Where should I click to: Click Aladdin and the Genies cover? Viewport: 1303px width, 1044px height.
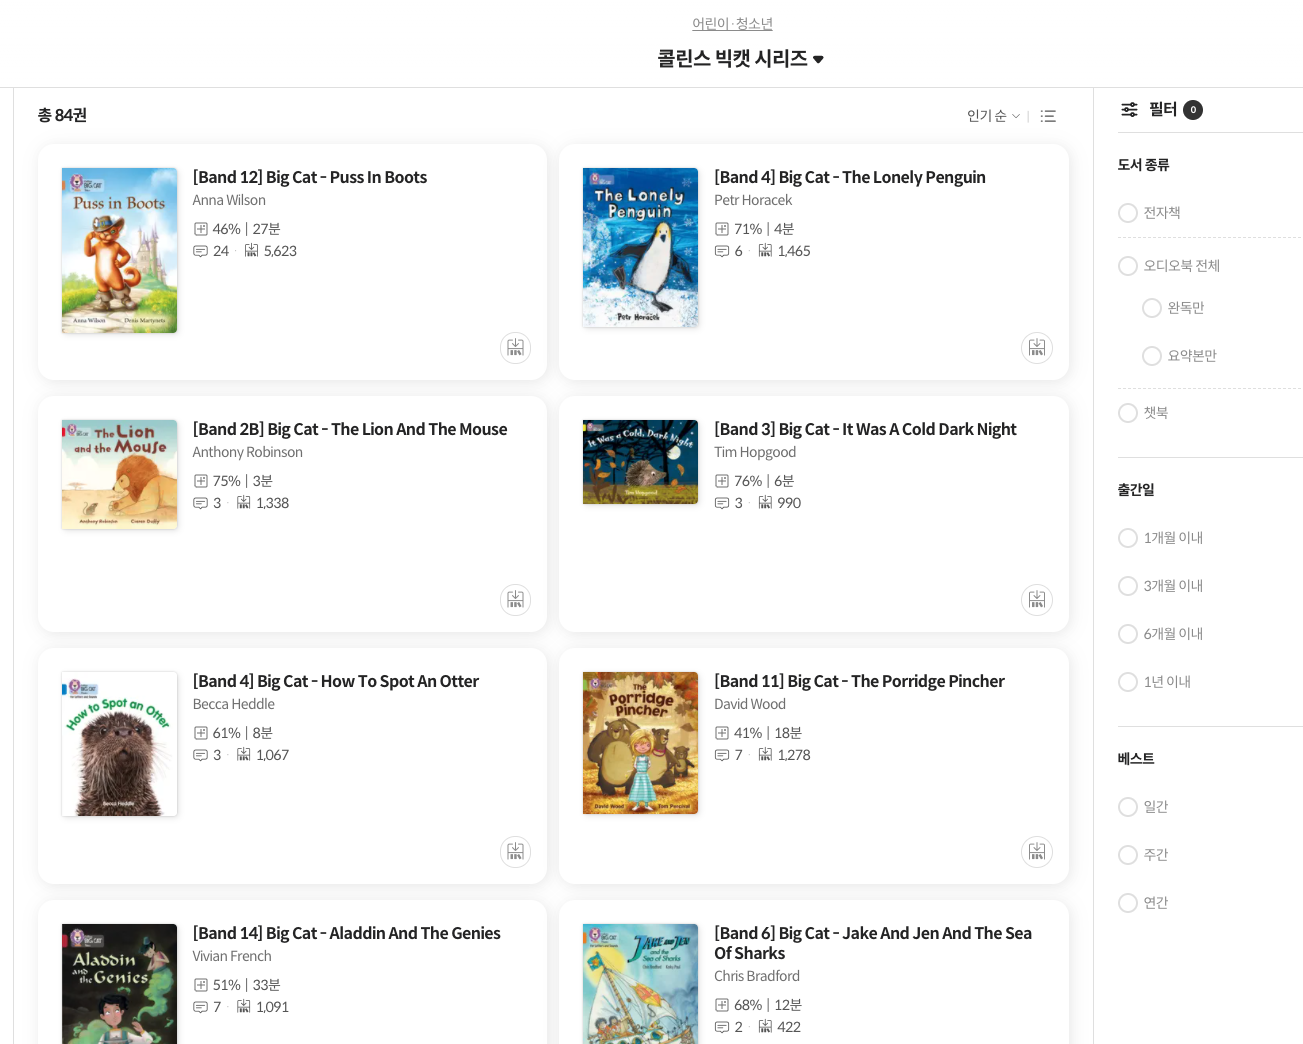tap(119, 984)
